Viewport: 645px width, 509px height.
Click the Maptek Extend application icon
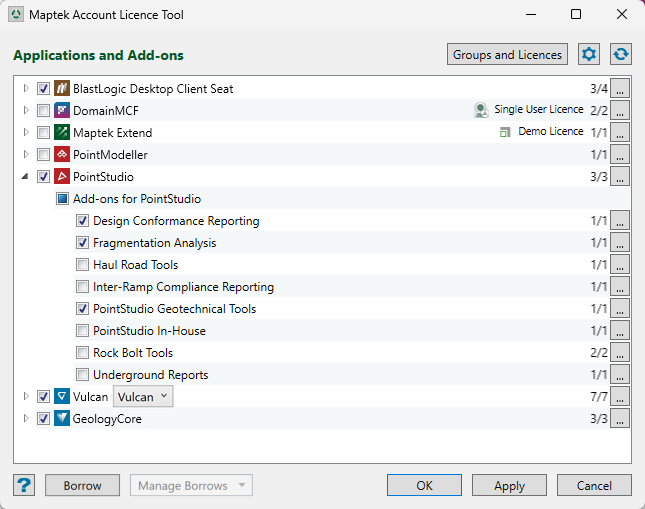pyautogui.click(x=61, y=133)
